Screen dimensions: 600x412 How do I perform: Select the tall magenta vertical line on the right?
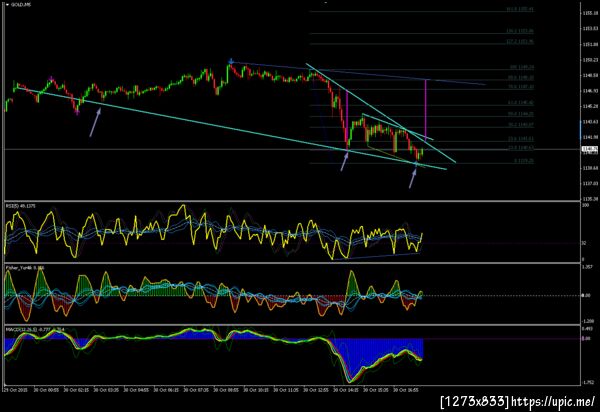coord(426,109)
